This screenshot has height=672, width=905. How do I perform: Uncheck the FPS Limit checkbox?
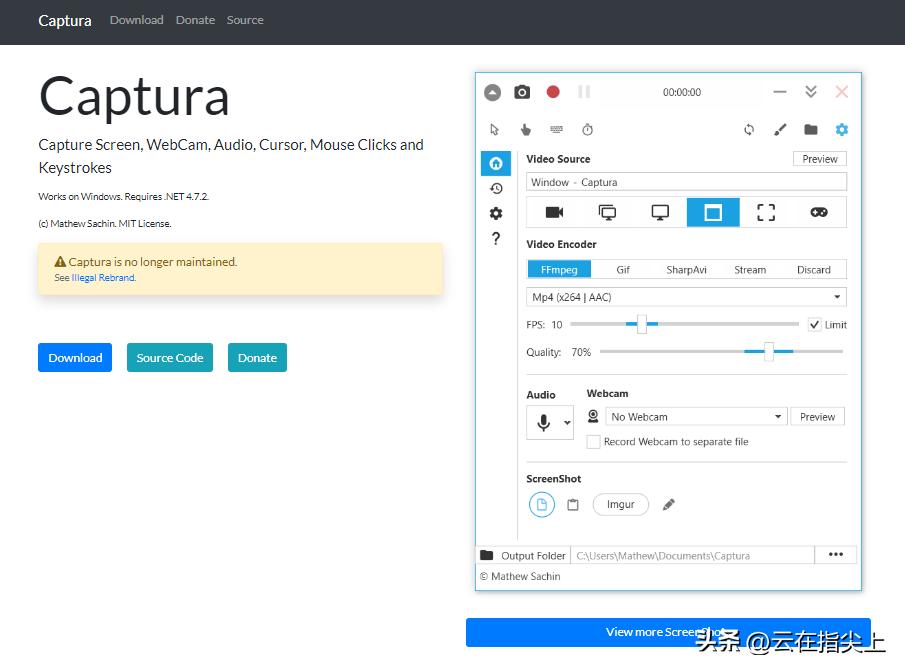coord(816,325)
